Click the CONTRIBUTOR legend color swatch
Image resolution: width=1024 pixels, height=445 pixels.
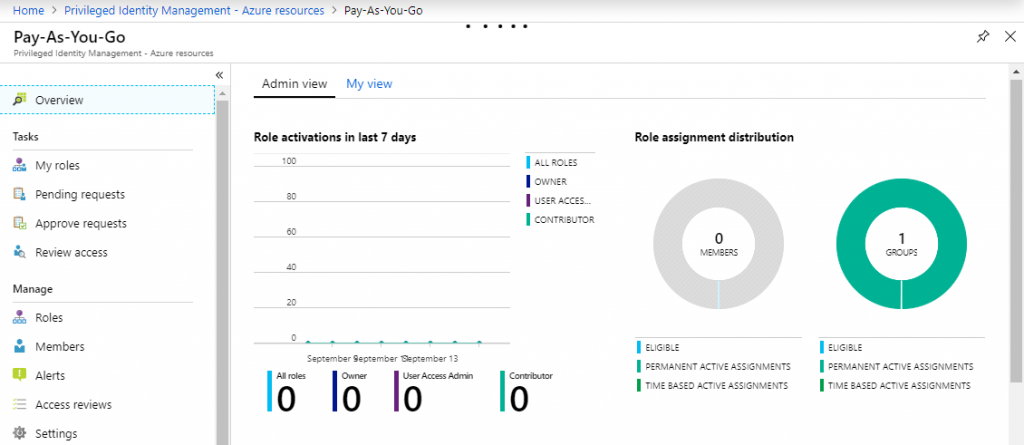click(x=528, y=220)
